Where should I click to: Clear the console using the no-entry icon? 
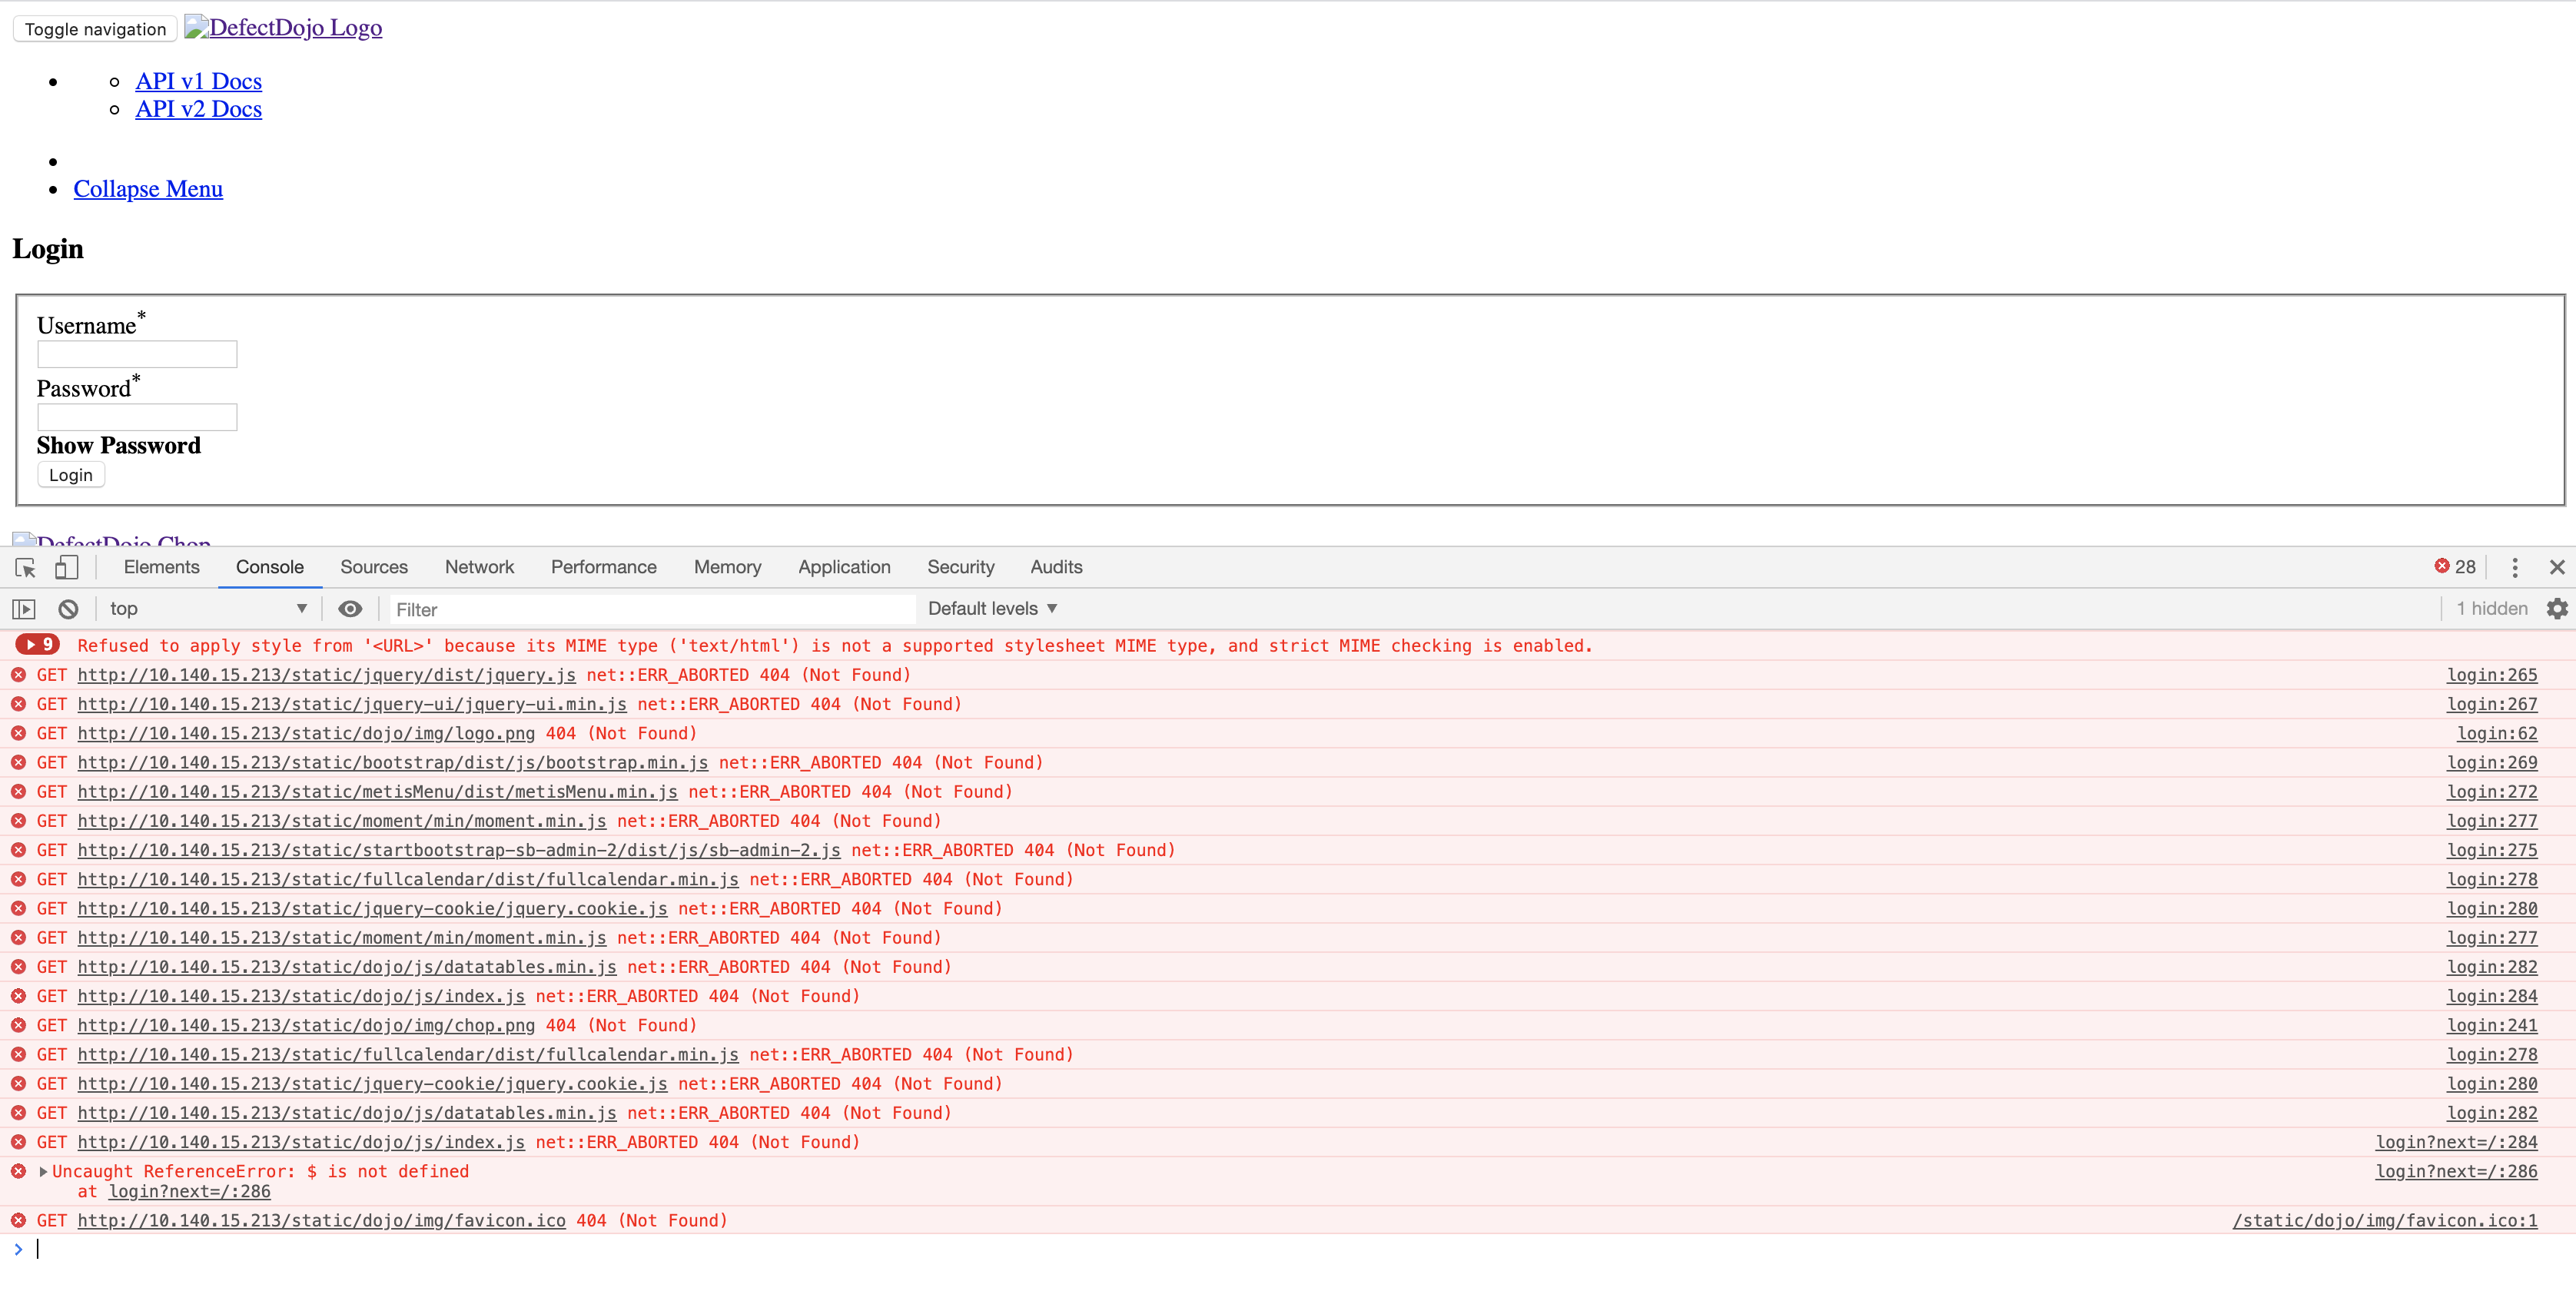coord(67,608)
